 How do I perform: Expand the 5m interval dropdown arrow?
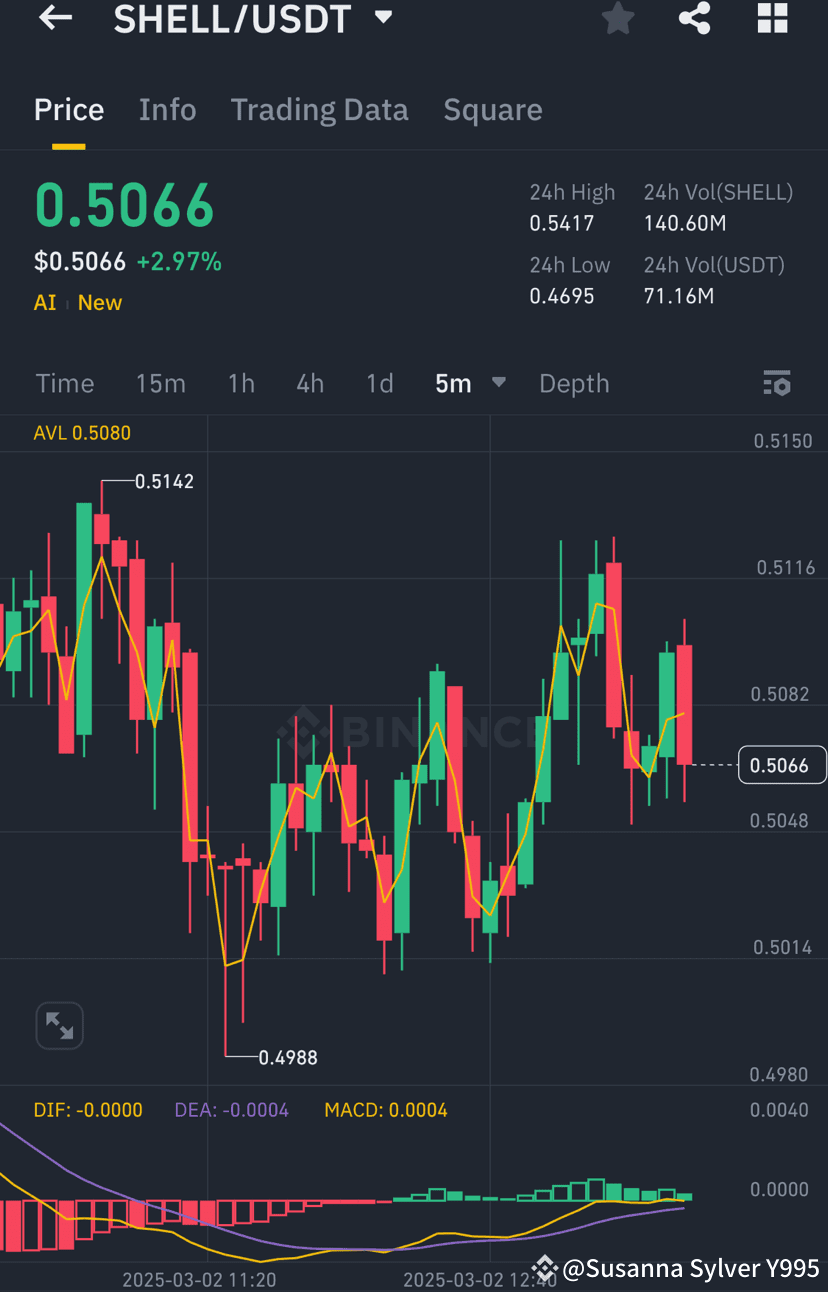click(498, 383)
